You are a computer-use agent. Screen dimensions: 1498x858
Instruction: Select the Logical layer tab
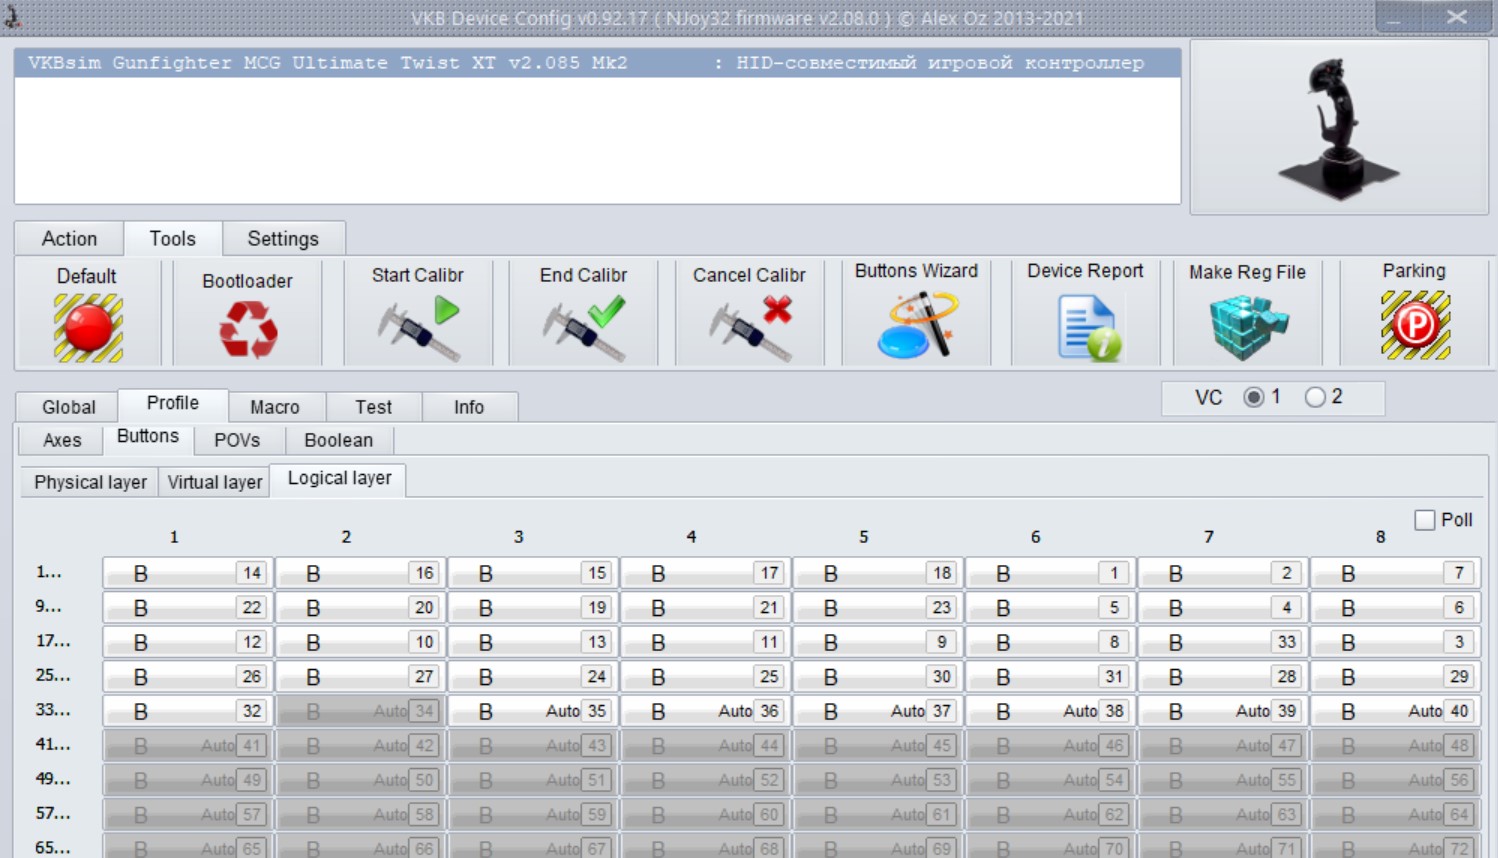pos(339,479)
